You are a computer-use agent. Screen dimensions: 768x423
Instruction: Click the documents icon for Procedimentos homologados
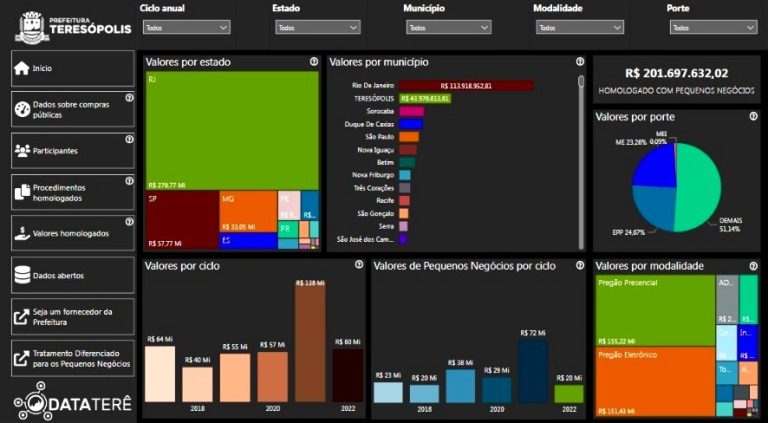[22, 191]
